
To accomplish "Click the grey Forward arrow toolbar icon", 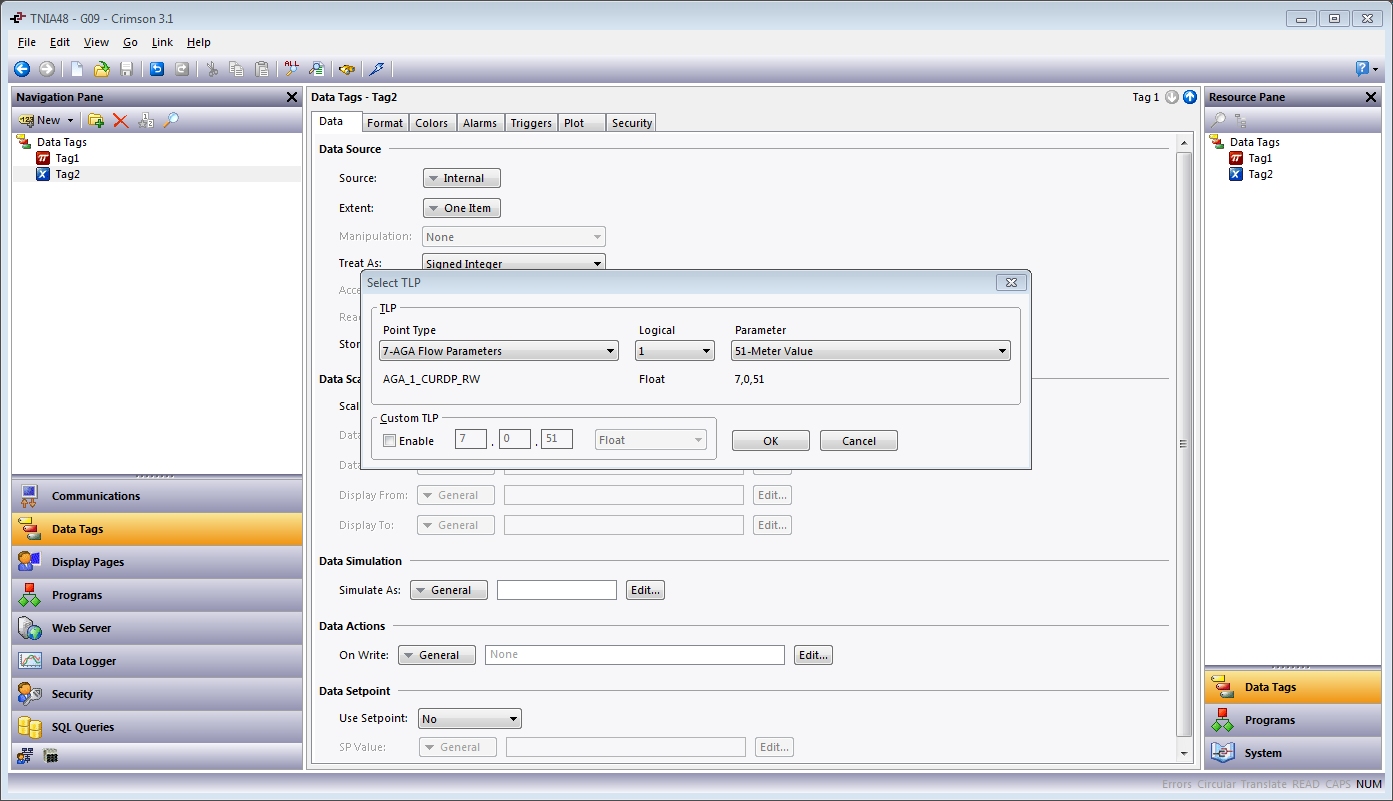I will tap(47, 69).
